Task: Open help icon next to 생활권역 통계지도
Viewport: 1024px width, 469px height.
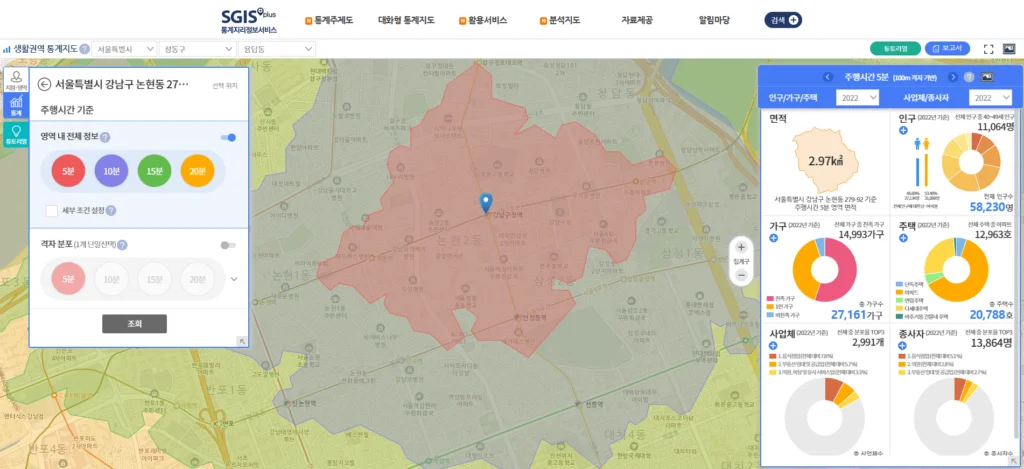Action: pos(85,49)
